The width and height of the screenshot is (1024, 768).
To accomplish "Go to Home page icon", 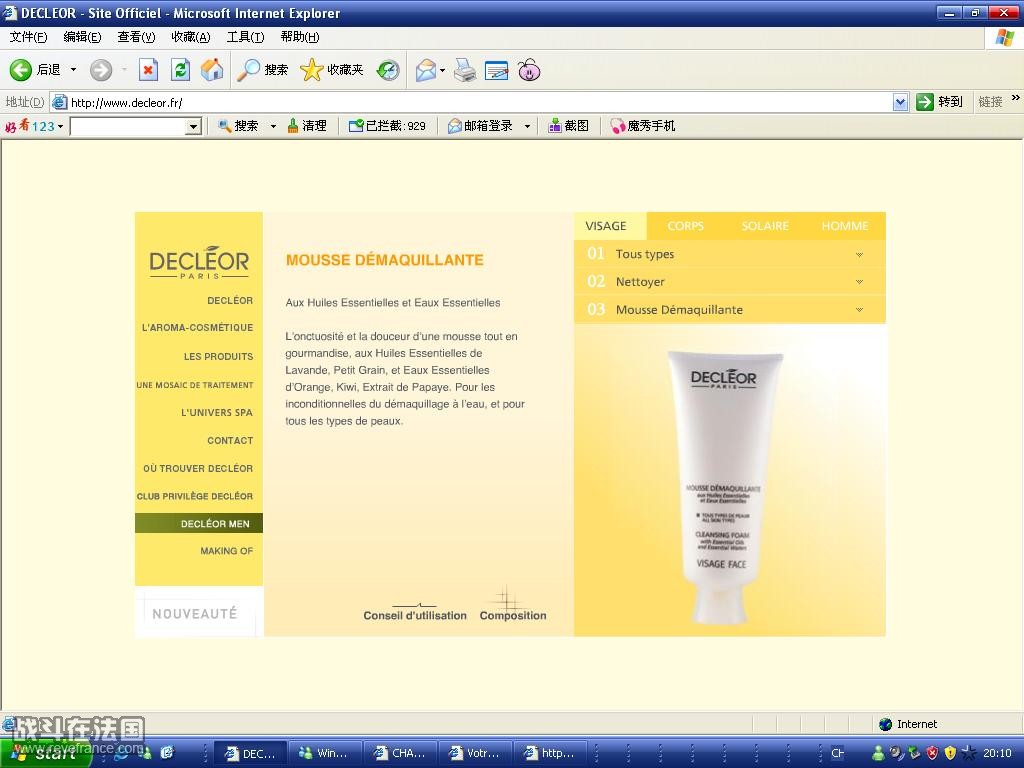I will click(212, 70).
